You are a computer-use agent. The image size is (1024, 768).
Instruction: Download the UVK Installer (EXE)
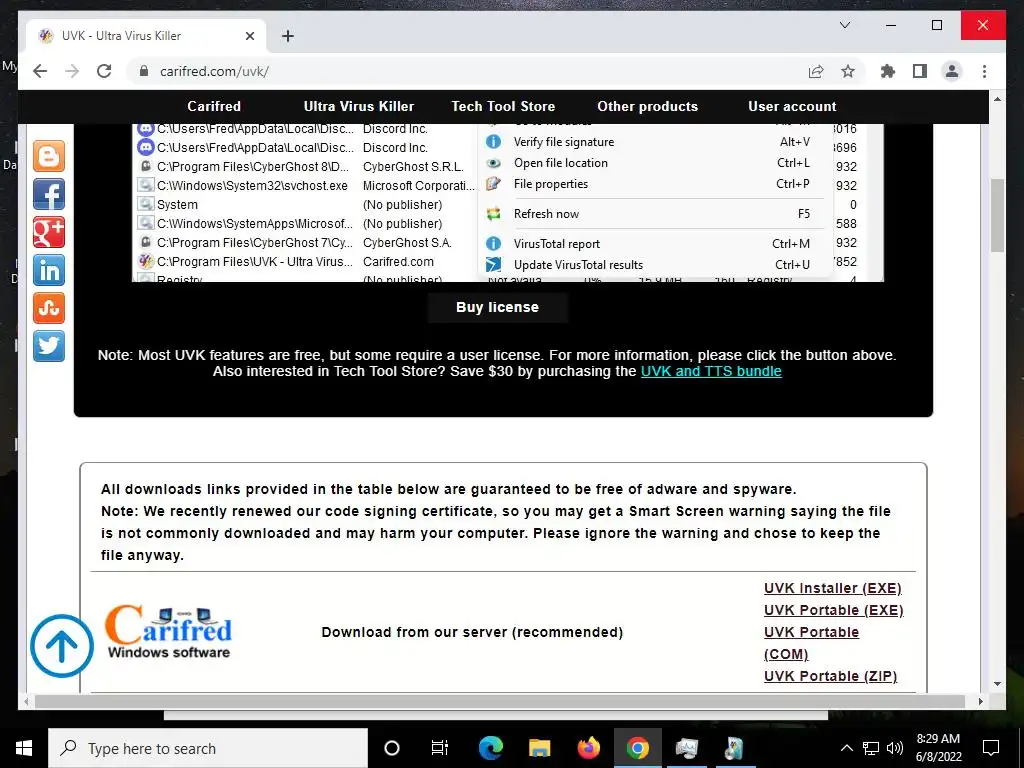click(833, 588)
